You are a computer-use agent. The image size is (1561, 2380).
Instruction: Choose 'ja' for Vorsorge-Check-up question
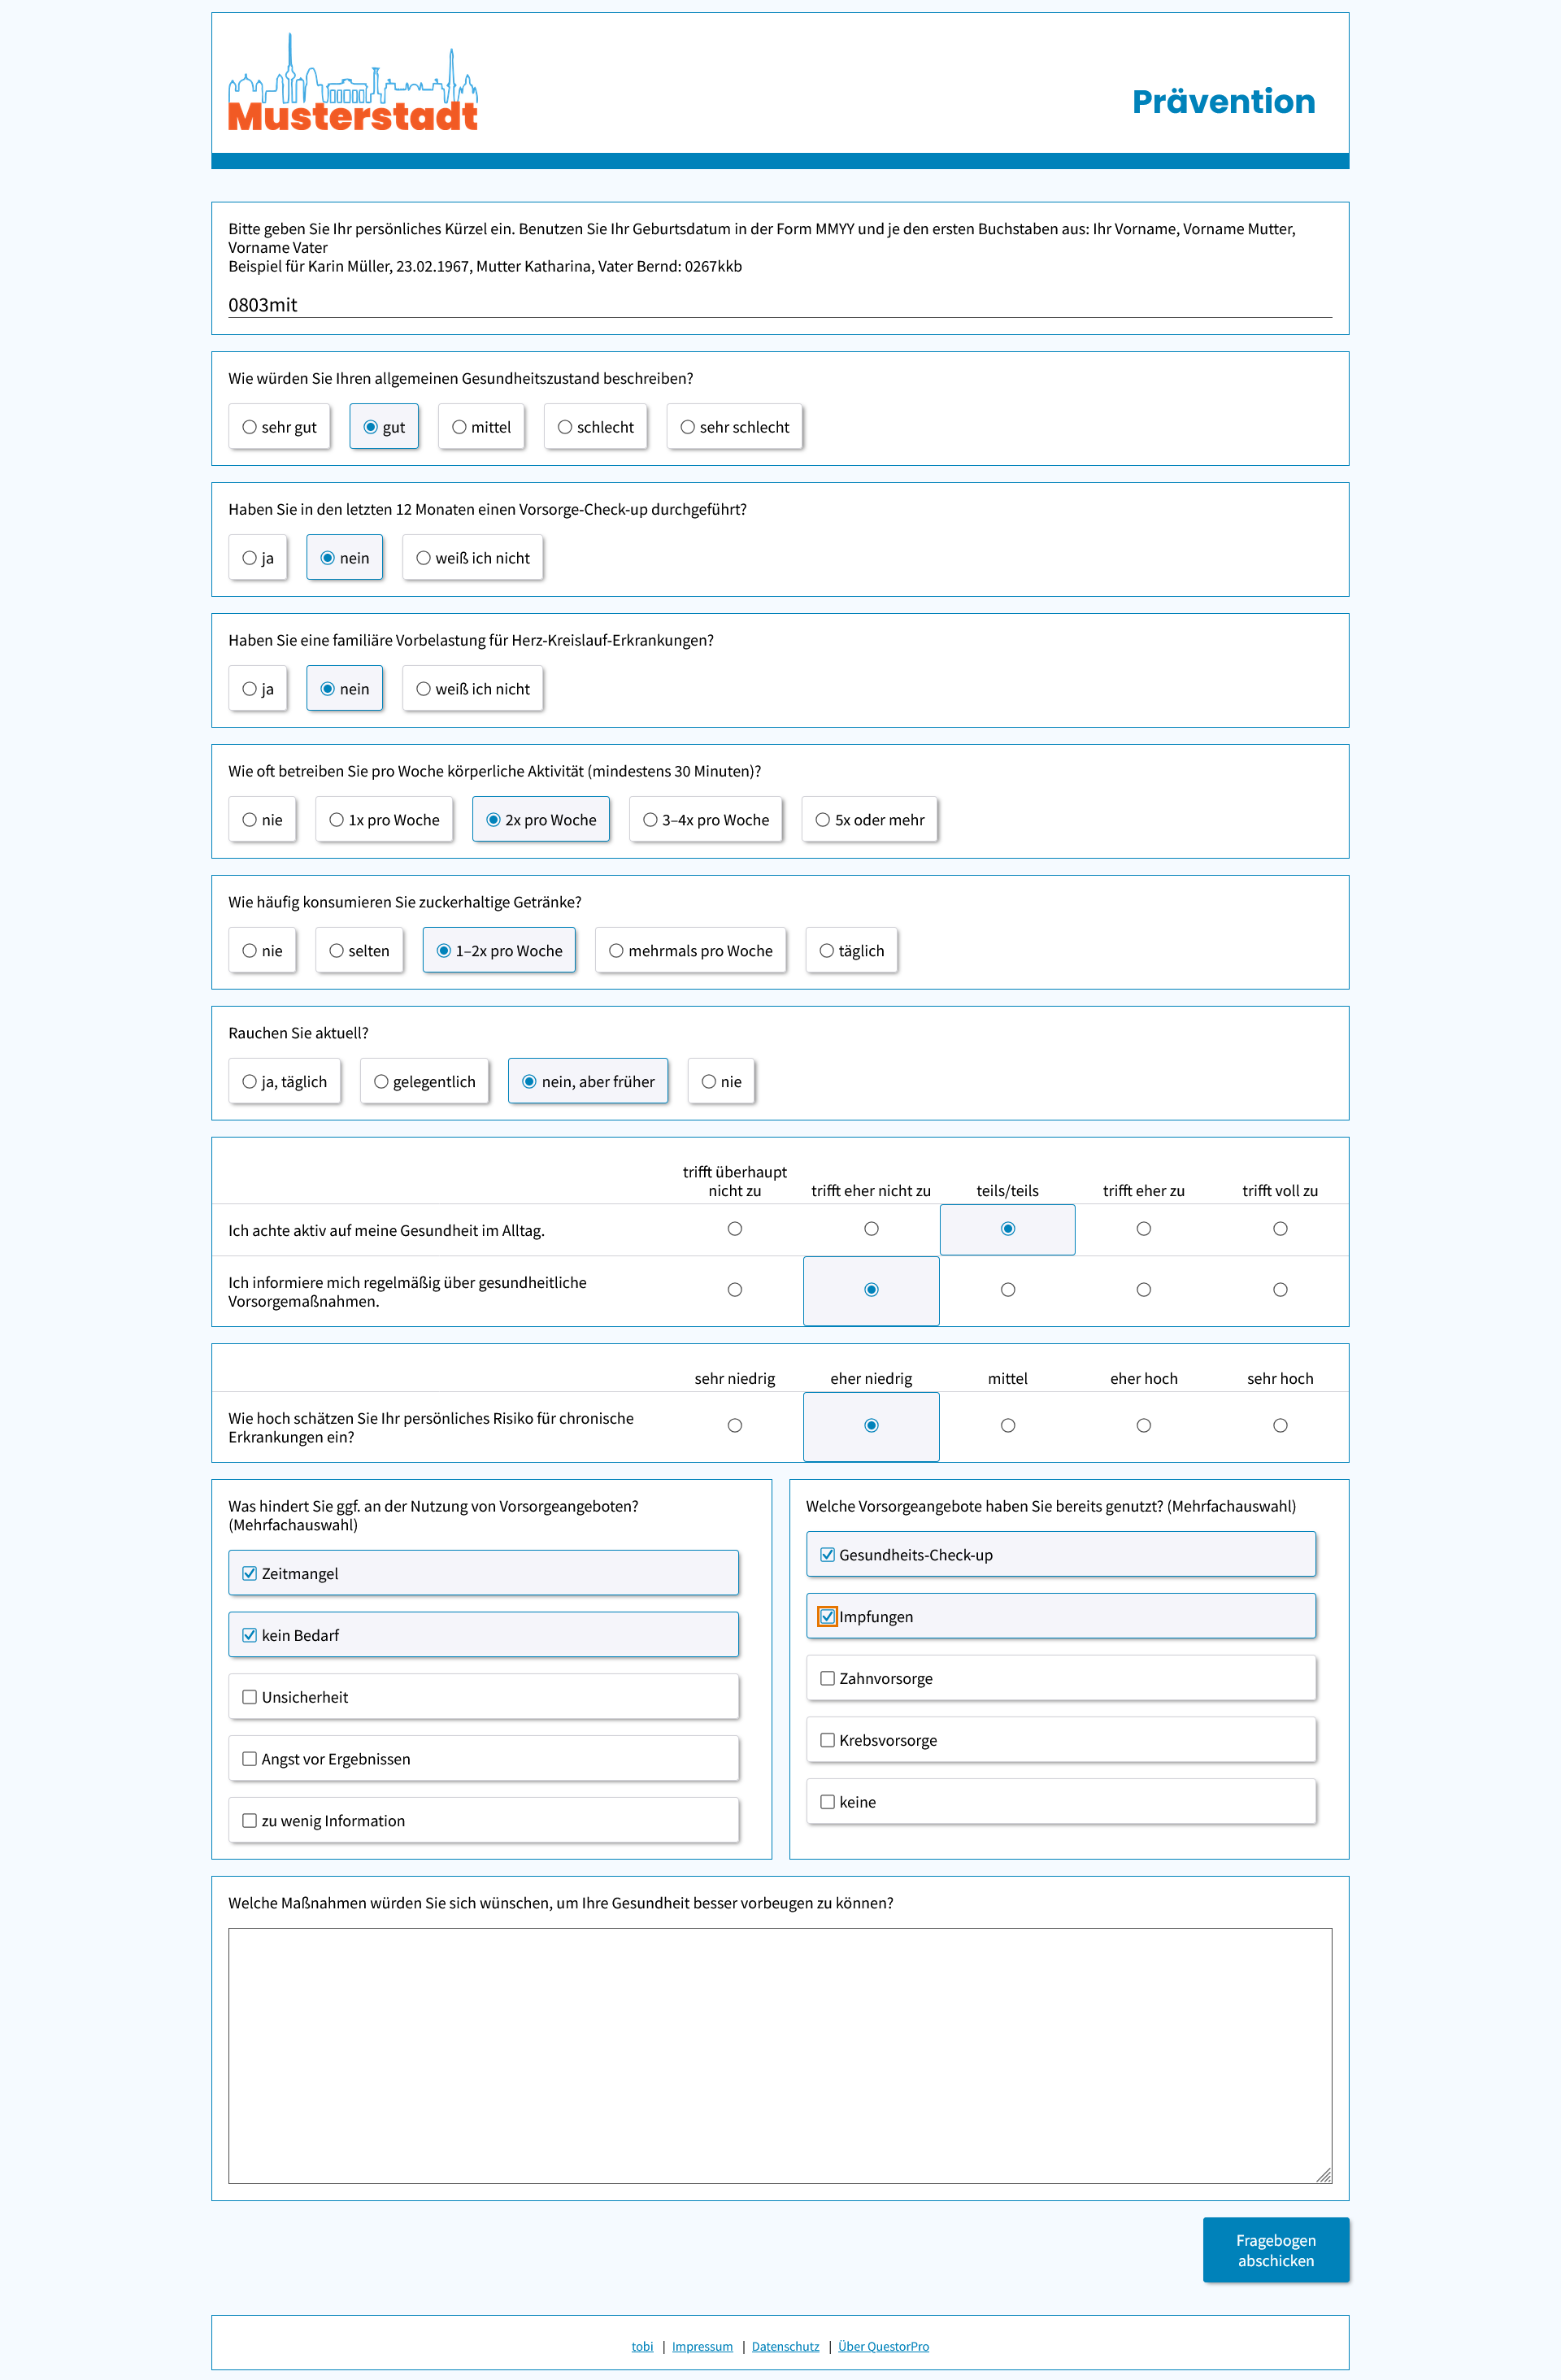[257, 558]
